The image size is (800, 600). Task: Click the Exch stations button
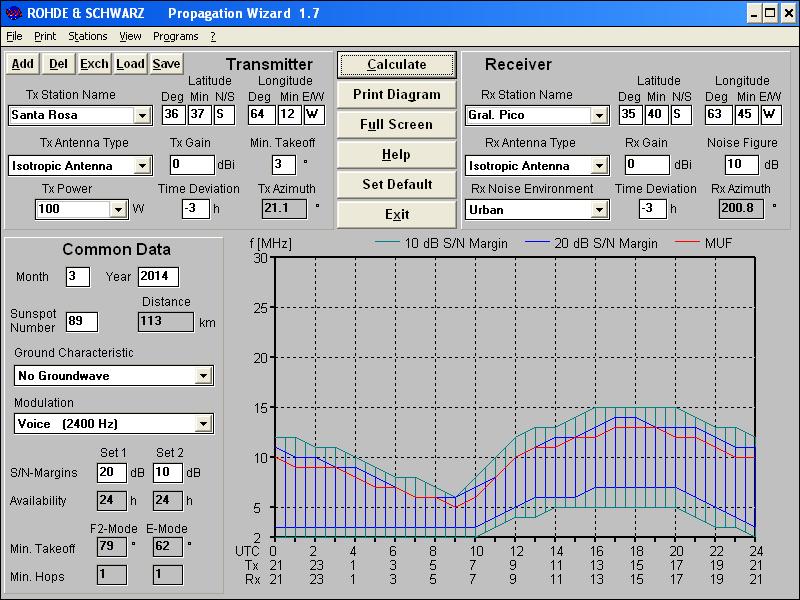click(x=94, y=64)
